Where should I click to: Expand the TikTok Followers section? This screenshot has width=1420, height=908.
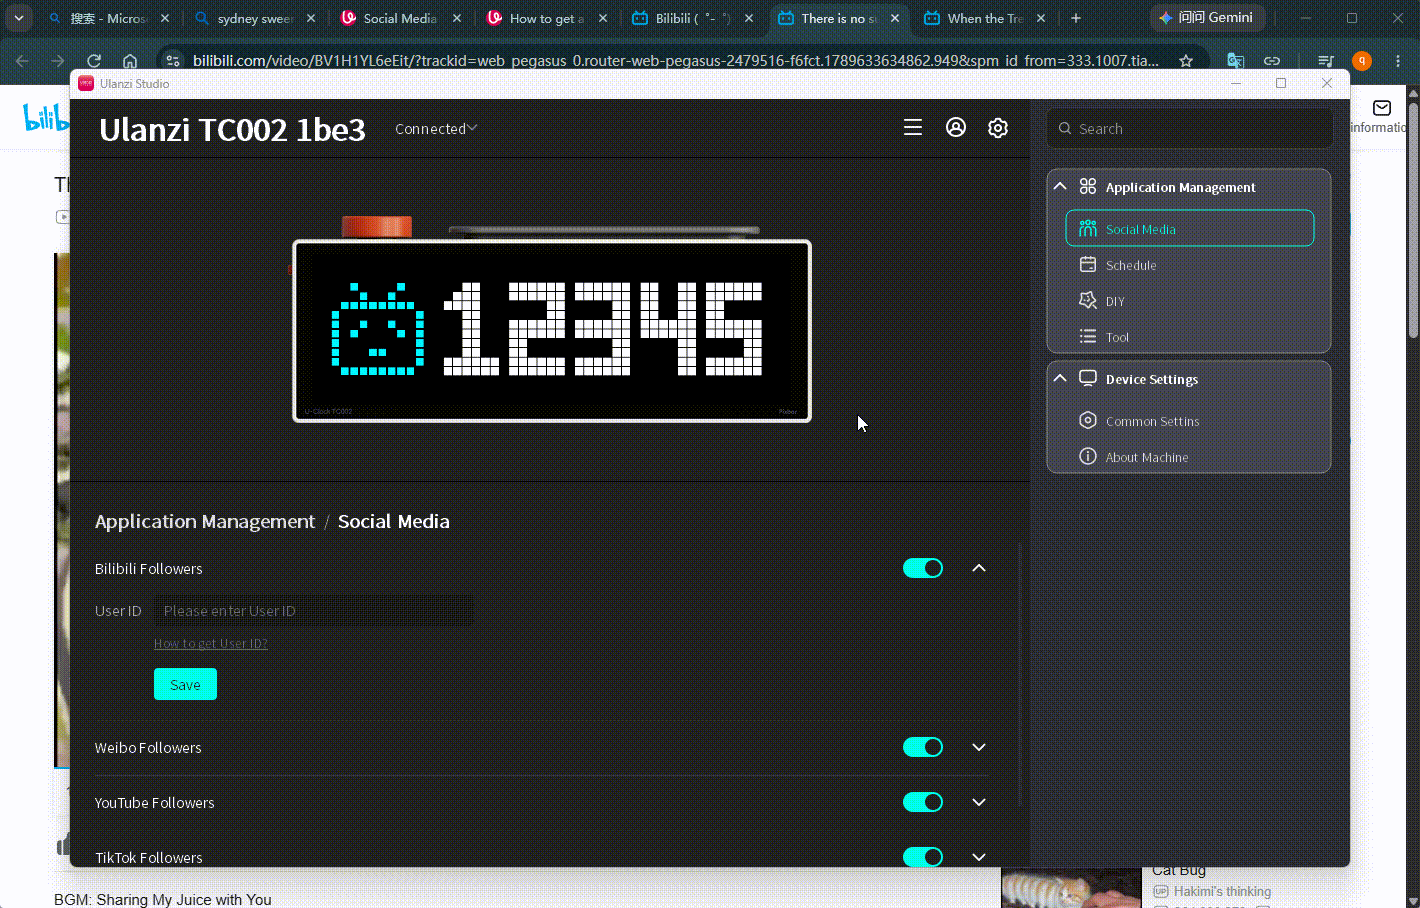(x=979, y=857)
